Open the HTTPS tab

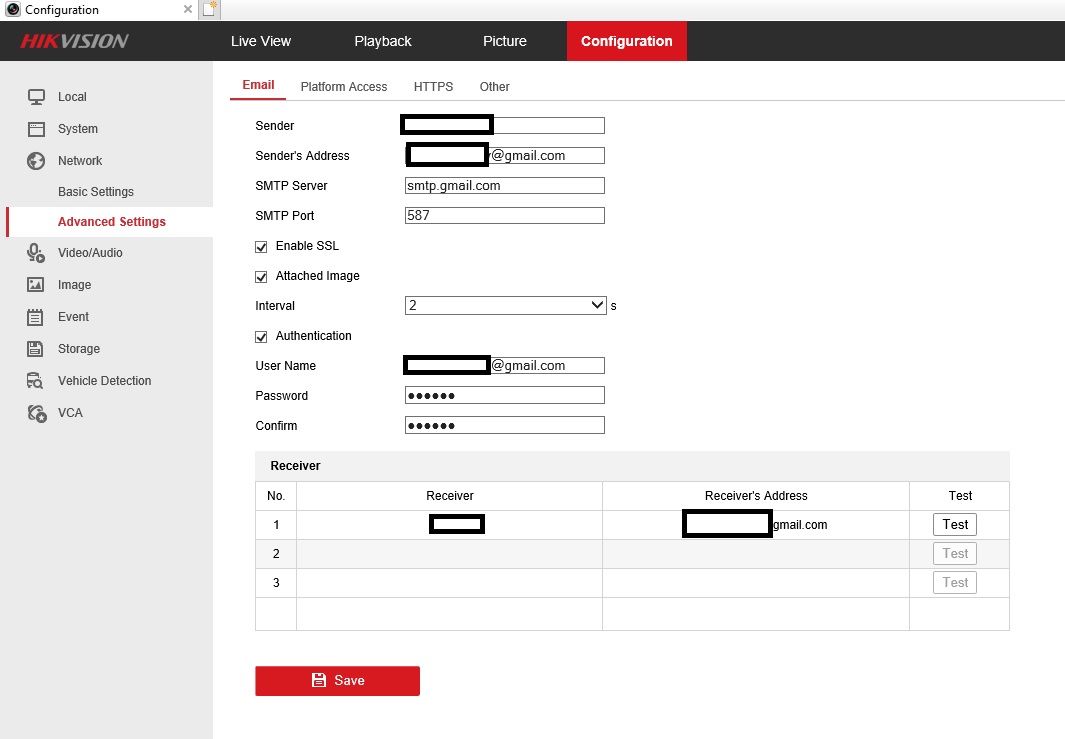pos(433,87)
